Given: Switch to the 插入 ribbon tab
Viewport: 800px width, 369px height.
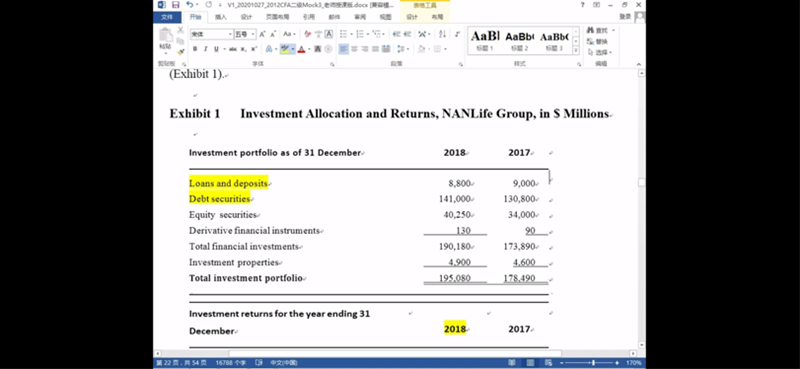Looking at the screenshot, I should click(x=221, y=17).
